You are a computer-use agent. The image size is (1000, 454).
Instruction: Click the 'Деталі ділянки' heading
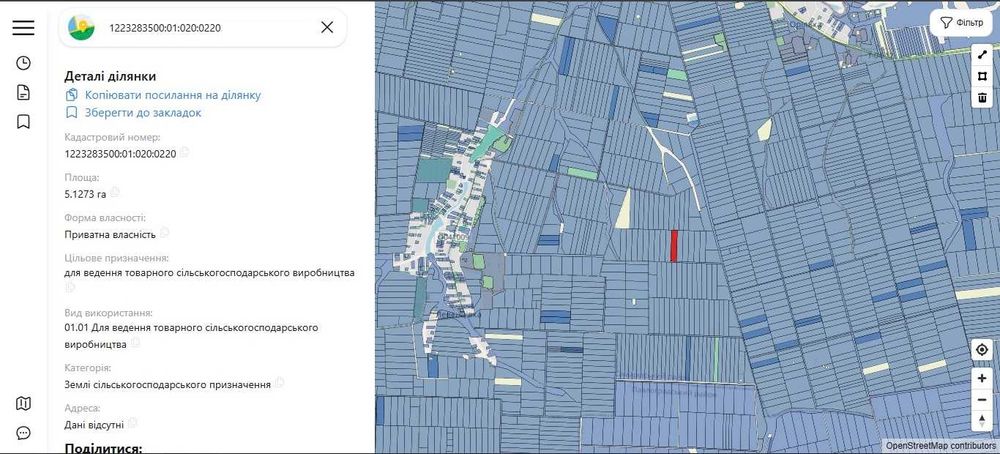pos(110,77)
